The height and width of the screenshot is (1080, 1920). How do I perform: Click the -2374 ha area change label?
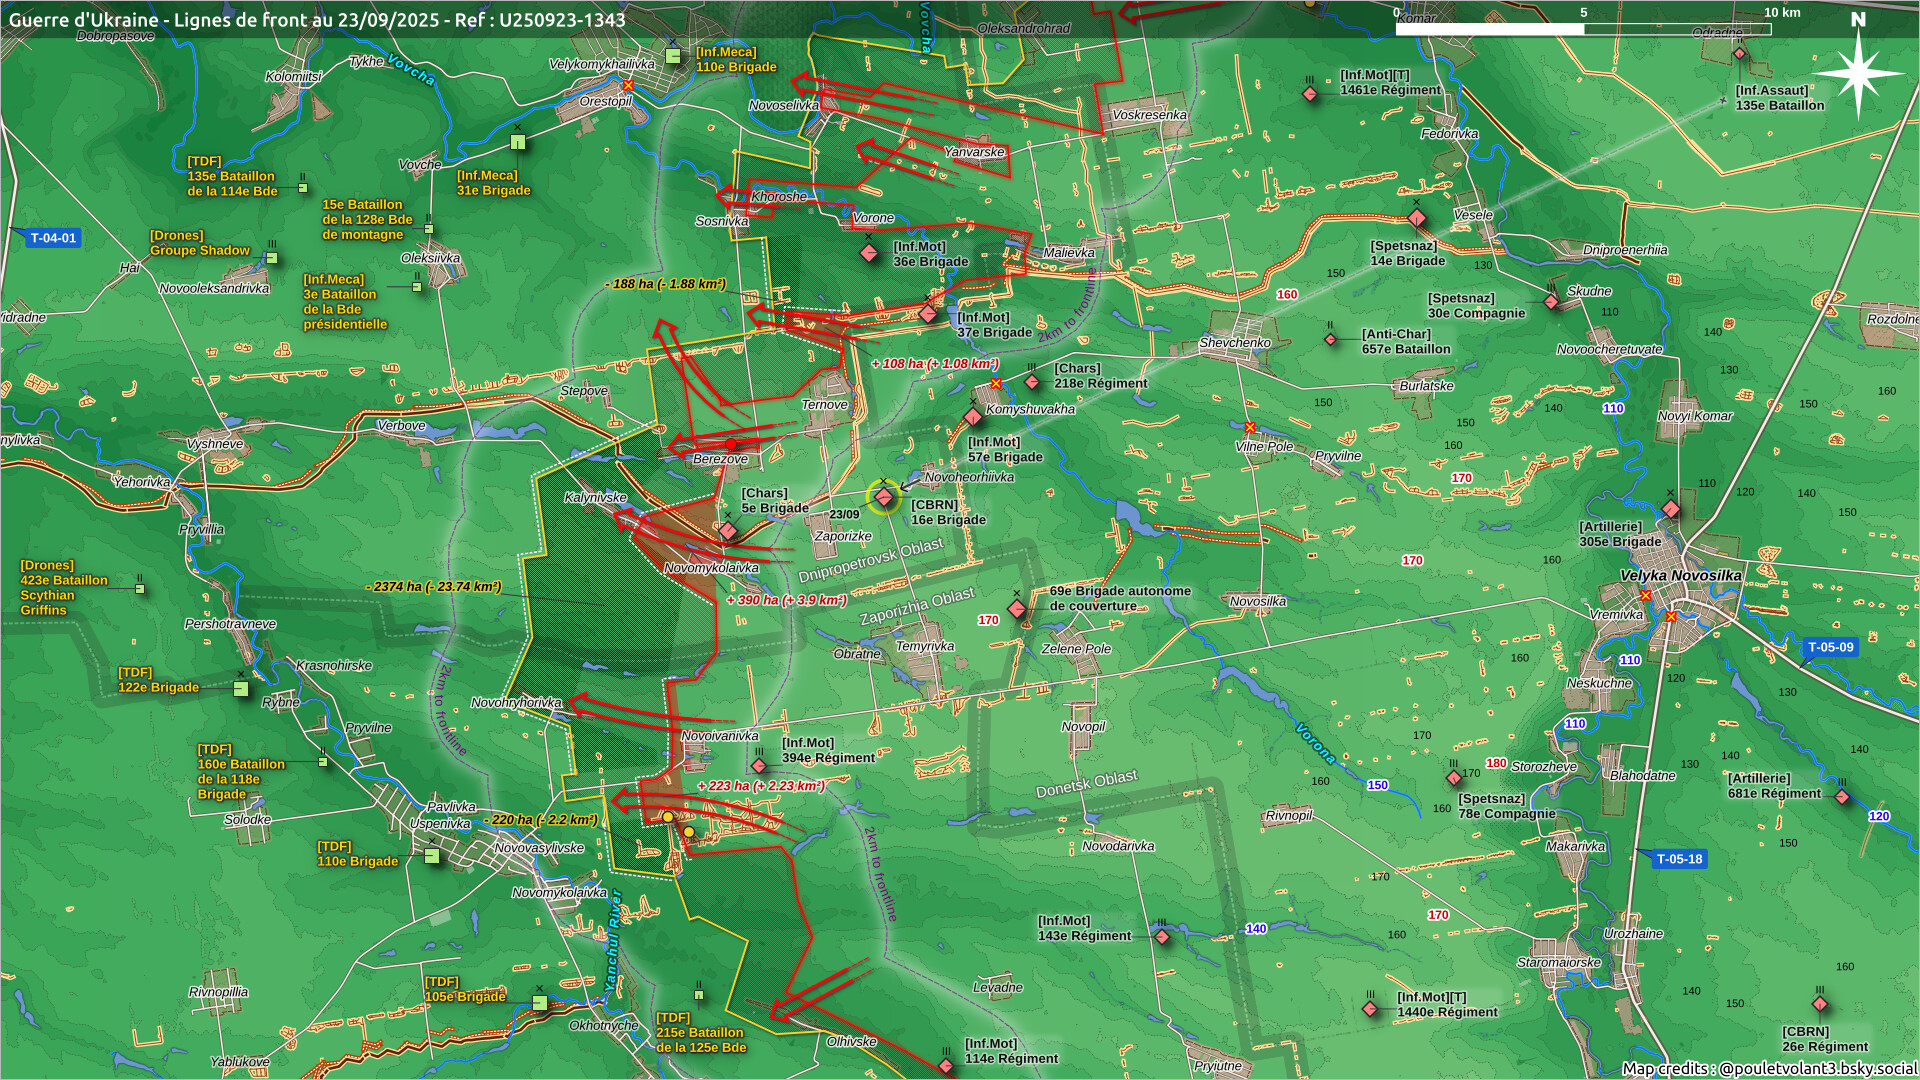(x=433, y=587)
